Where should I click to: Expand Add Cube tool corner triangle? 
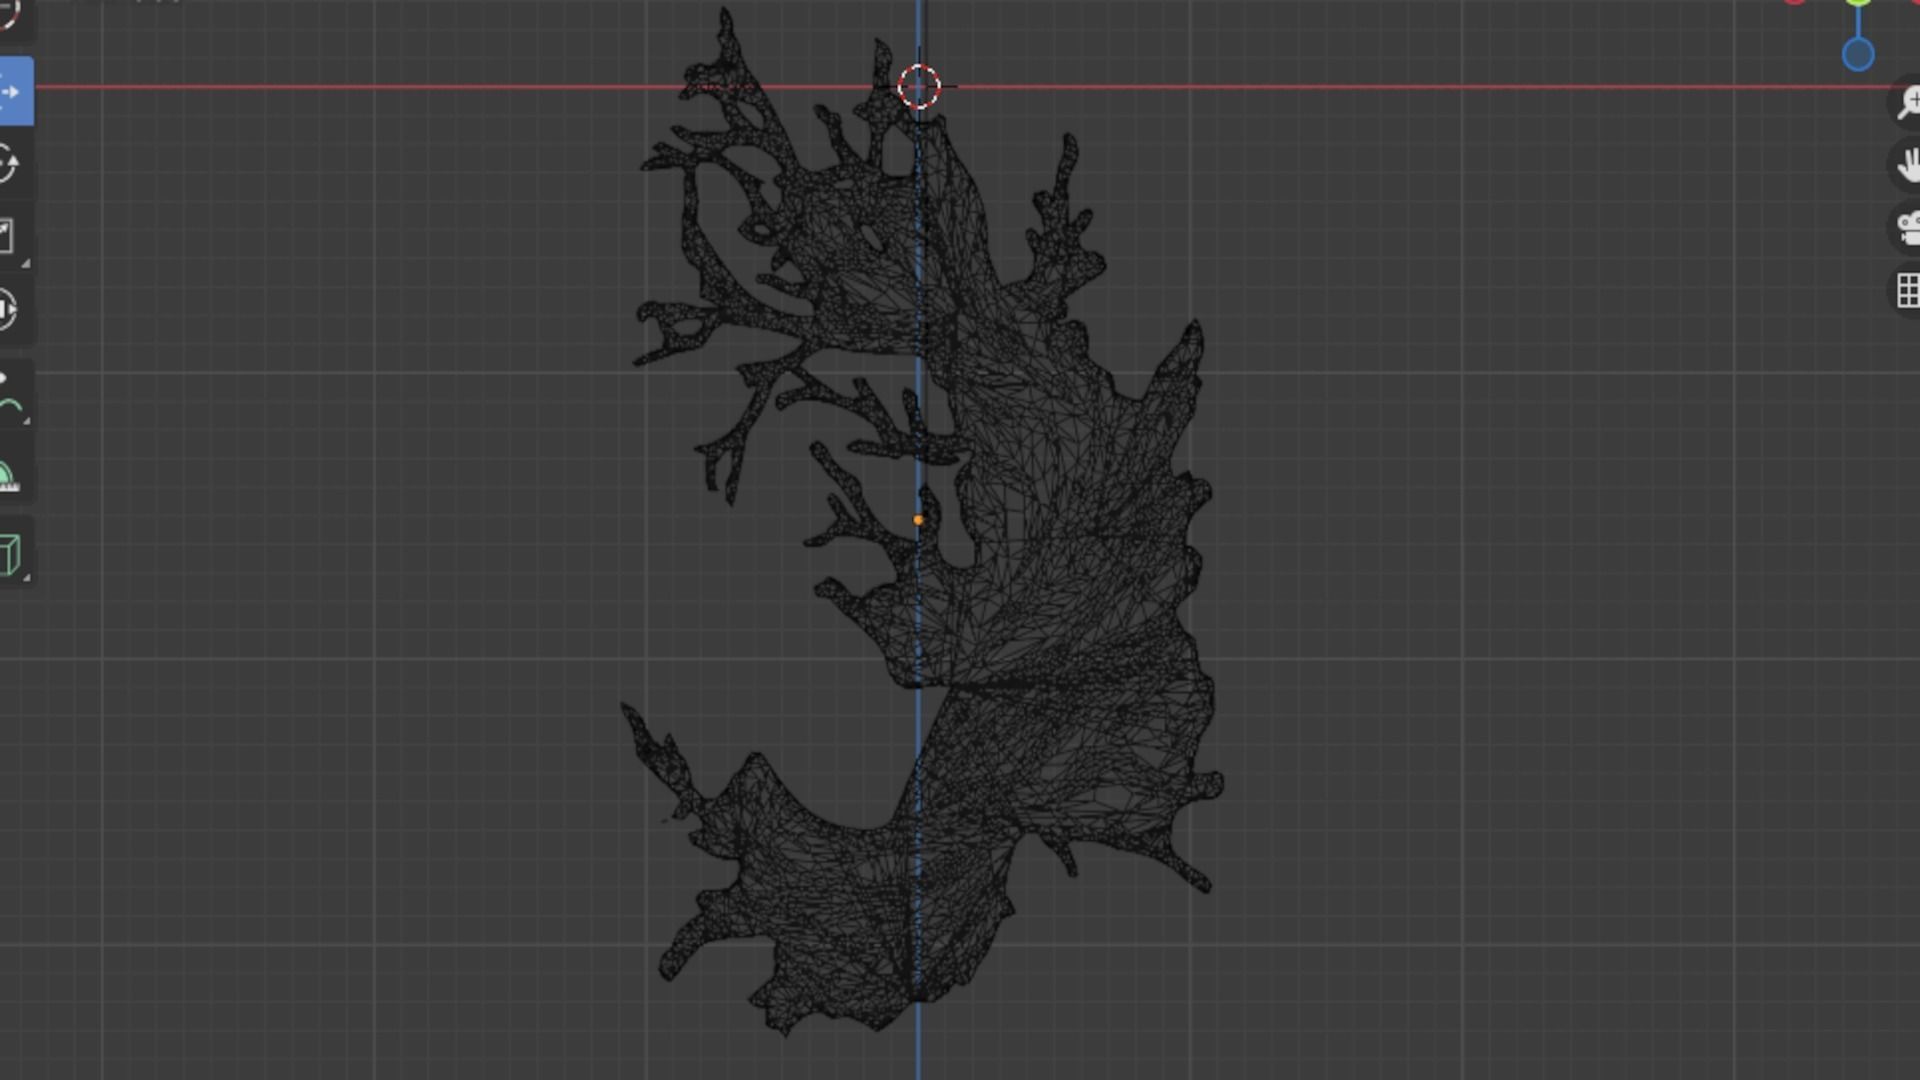pyautogui.click(x=26, y=578)
